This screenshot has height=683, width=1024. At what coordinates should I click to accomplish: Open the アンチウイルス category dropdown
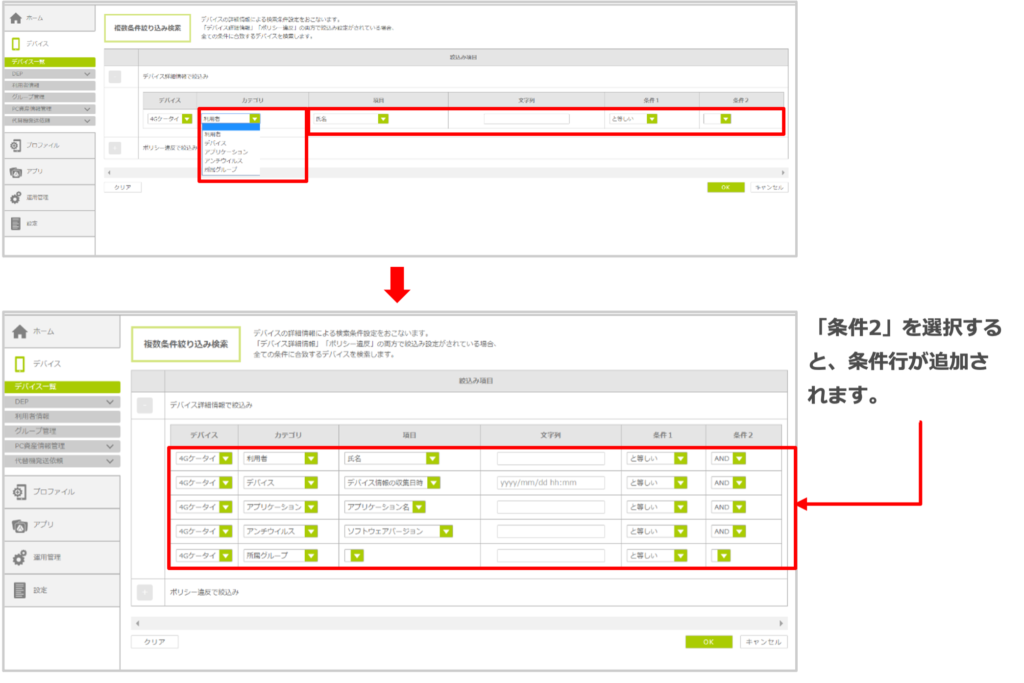[311, 531]
